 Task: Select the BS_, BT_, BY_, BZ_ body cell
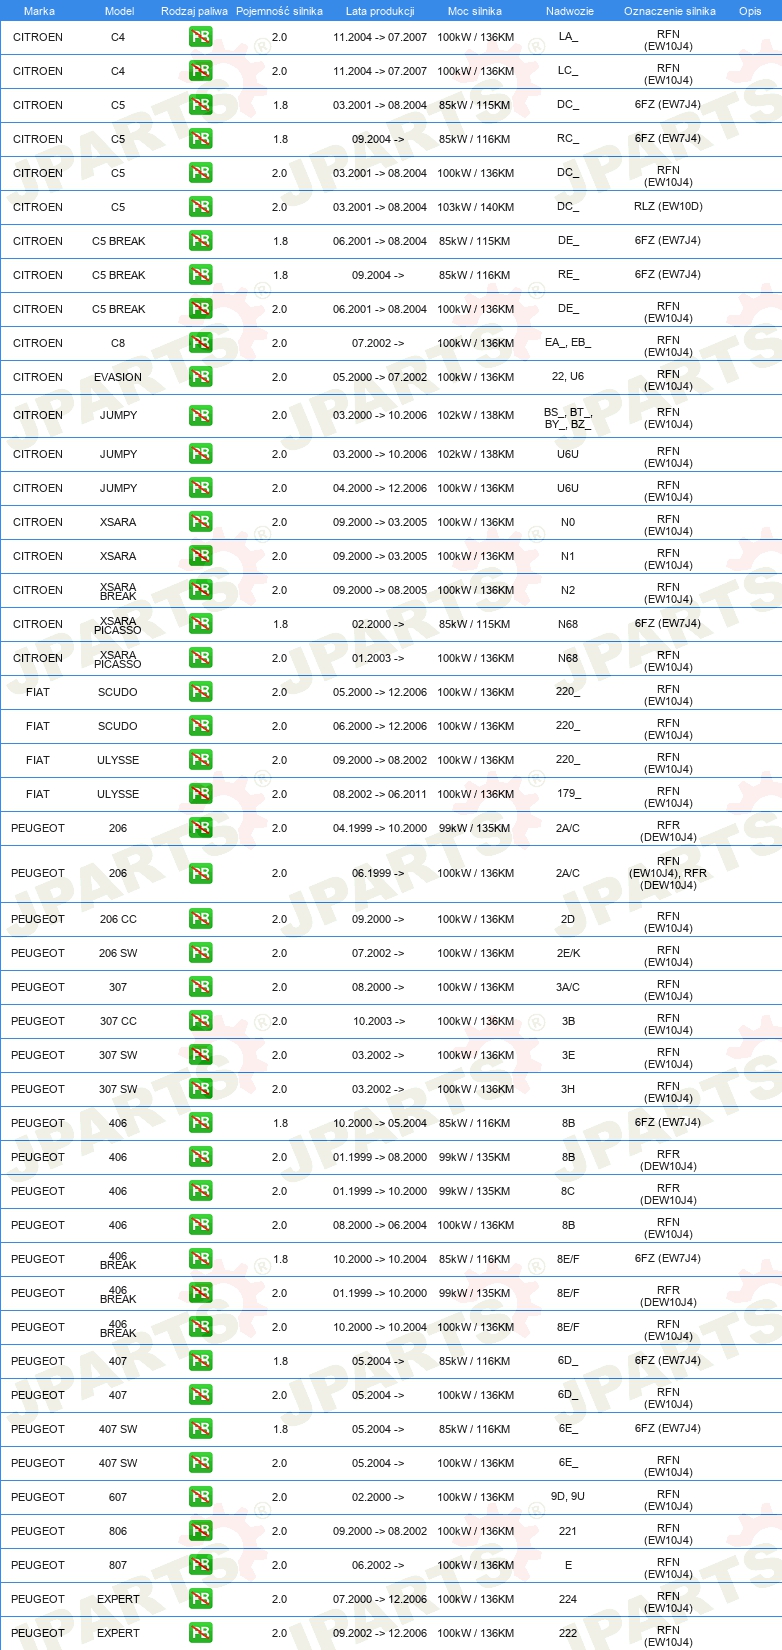tap(568, 418)
